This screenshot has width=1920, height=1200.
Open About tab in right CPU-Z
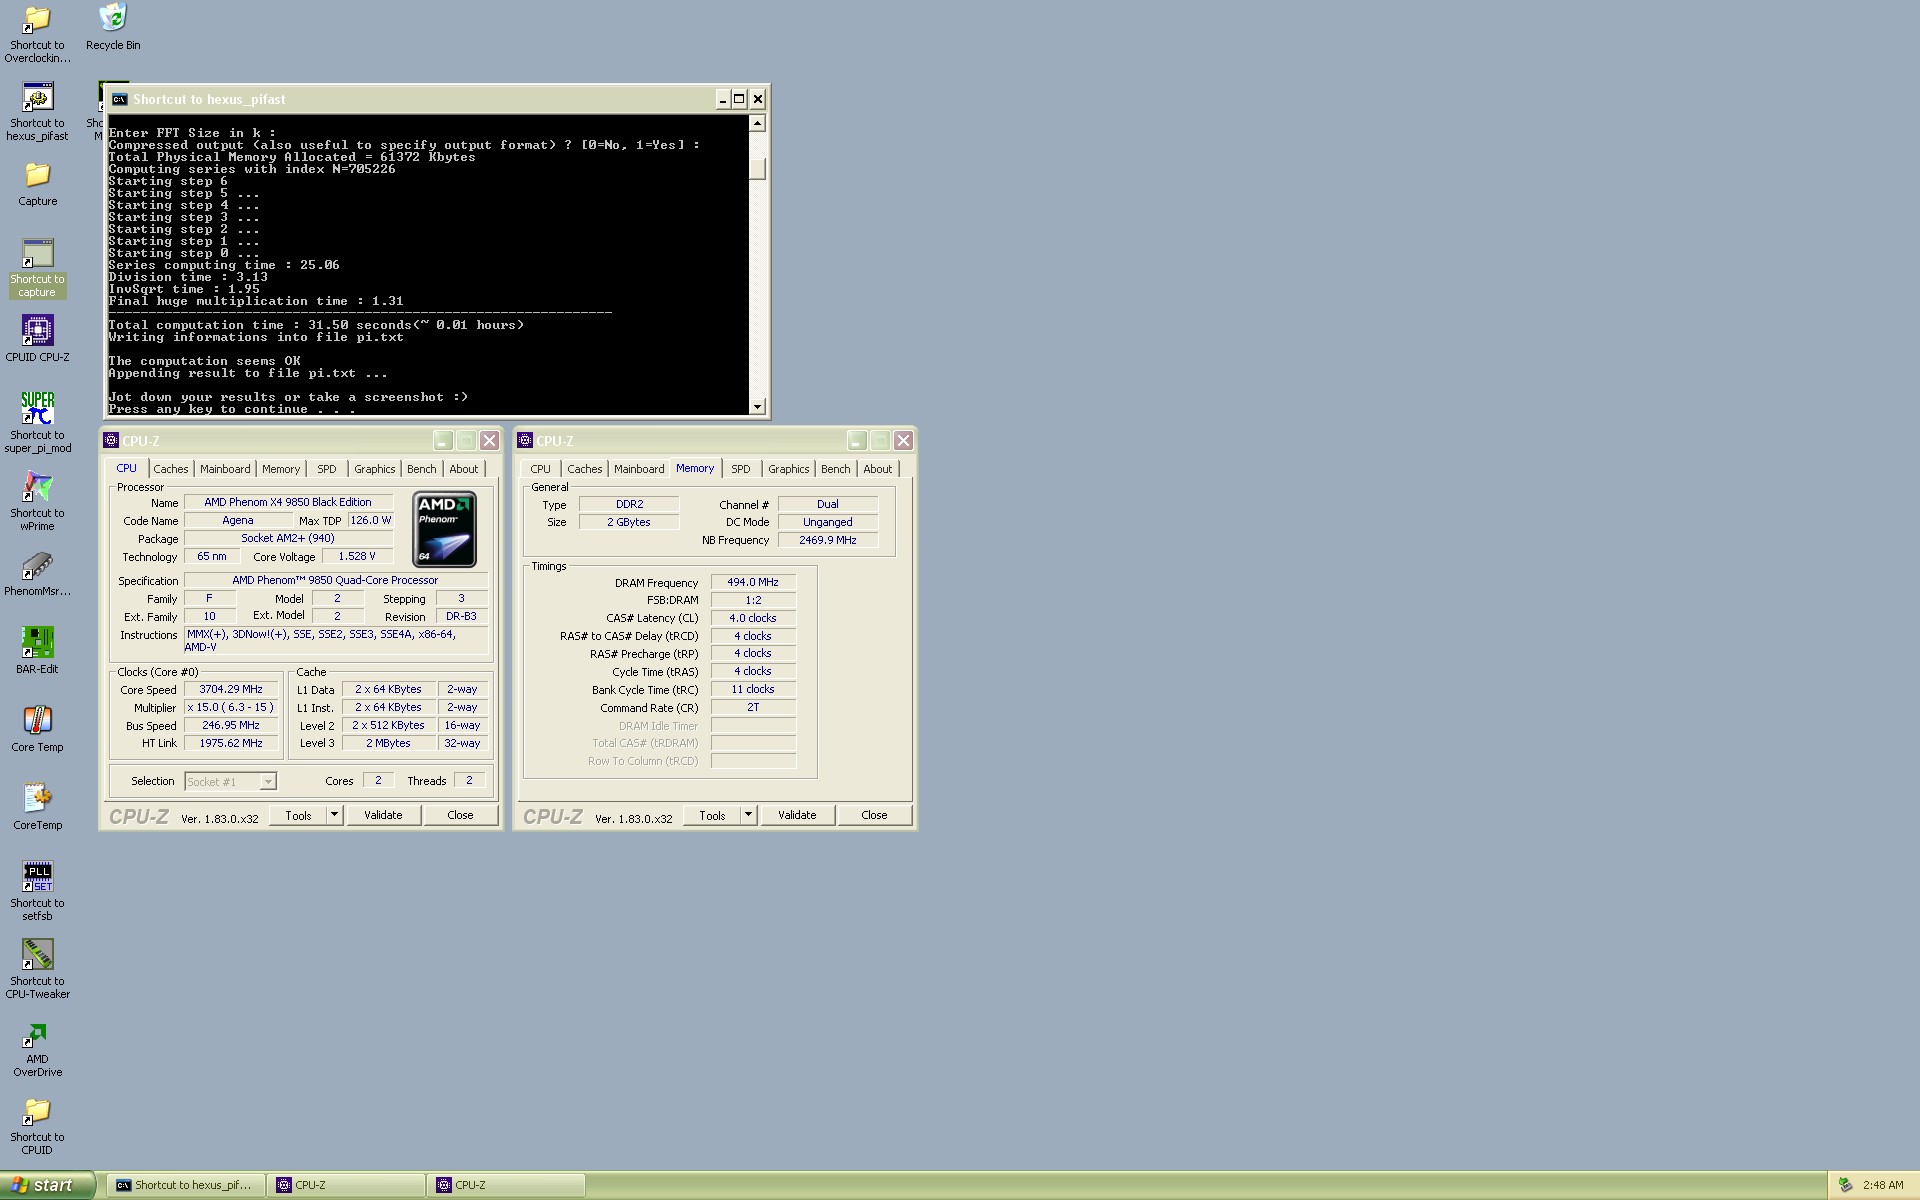pyautogui.click(x=878, y=469)
